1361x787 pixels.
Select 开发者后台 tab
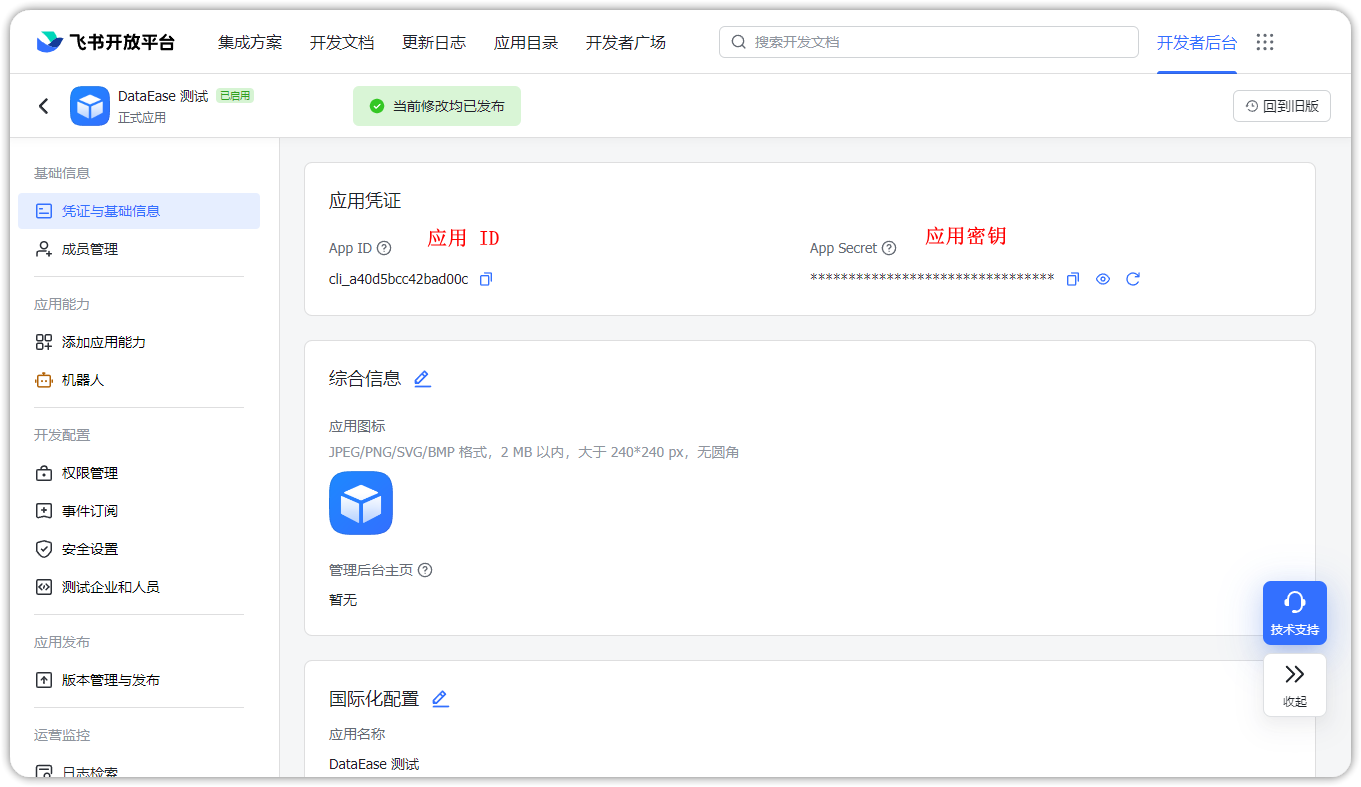click(1197, 42)
